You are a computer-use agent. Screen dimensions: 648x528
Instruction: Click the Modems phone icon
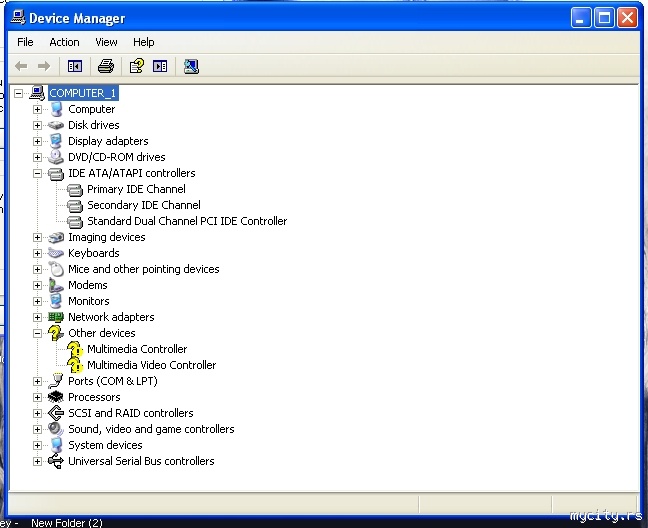click(x=56, y=285)
